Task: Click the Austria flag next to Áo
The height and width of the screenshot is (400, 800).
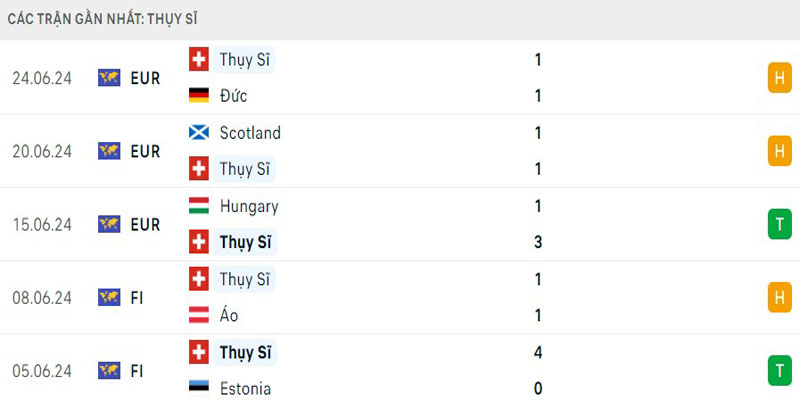Action: (x=198, y=315)
